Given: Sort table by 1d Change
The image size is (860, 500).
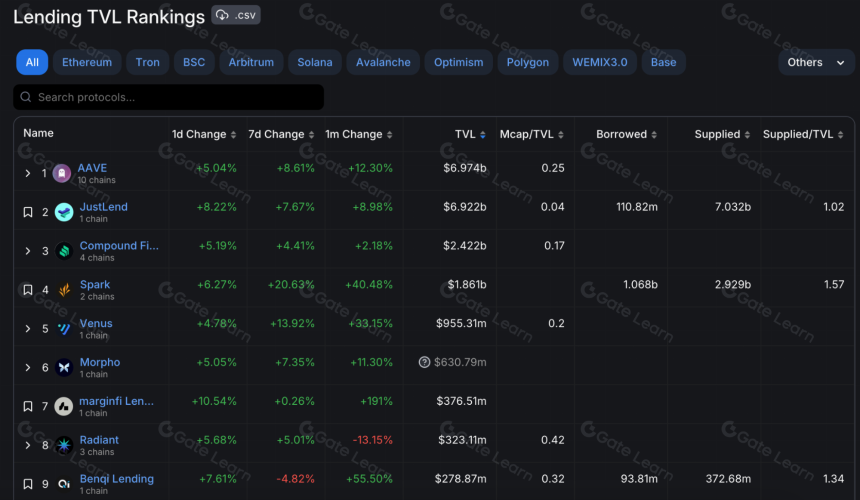Looking at the screenshot, I should [x=203, y=134].
